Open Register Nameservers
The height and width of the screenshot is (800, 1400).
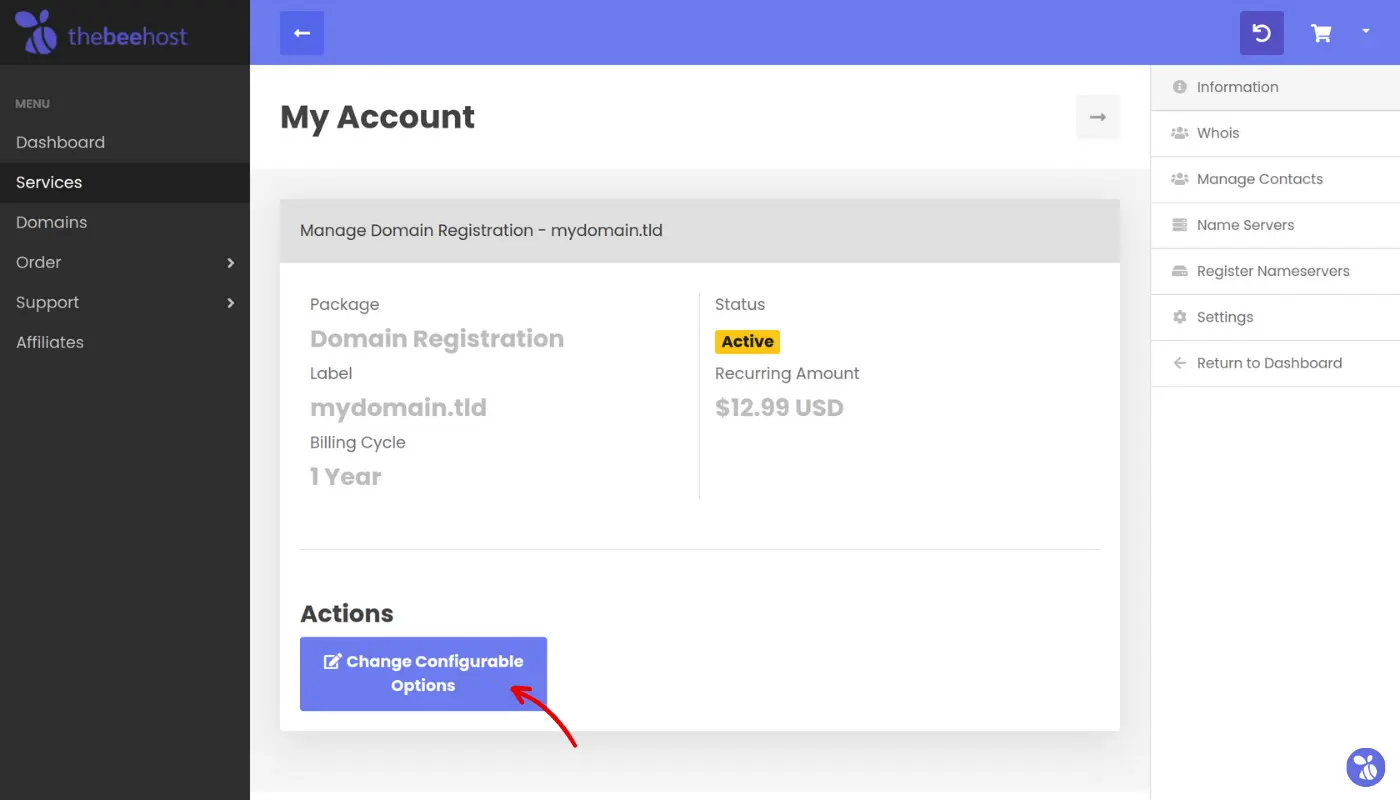pyautogui.click(x=1272, y=271)
